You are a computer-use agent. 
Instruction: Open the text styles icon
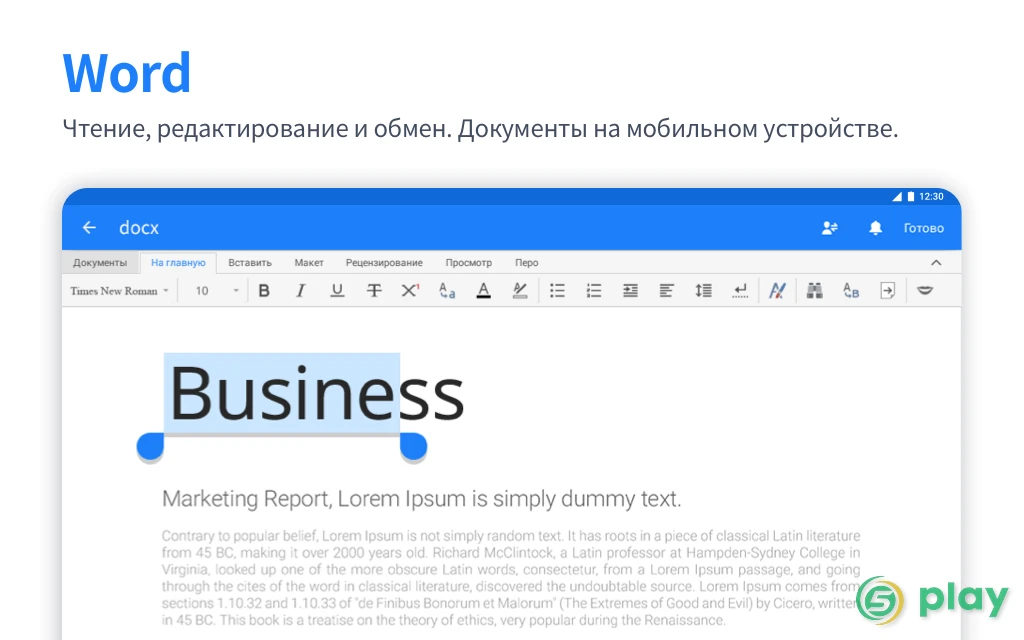click(x=777, y=291)
